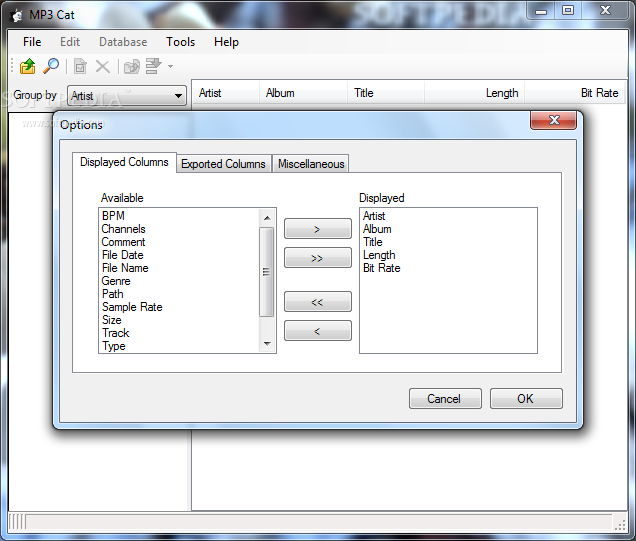Click the open folder toolbar icon
This screenshot has height=541, width=636.
28,66
